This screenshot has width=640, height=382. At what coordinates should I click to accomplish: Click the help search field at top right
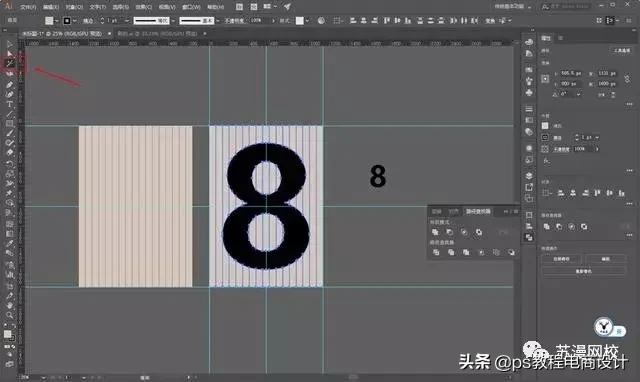tap(567, 7)
